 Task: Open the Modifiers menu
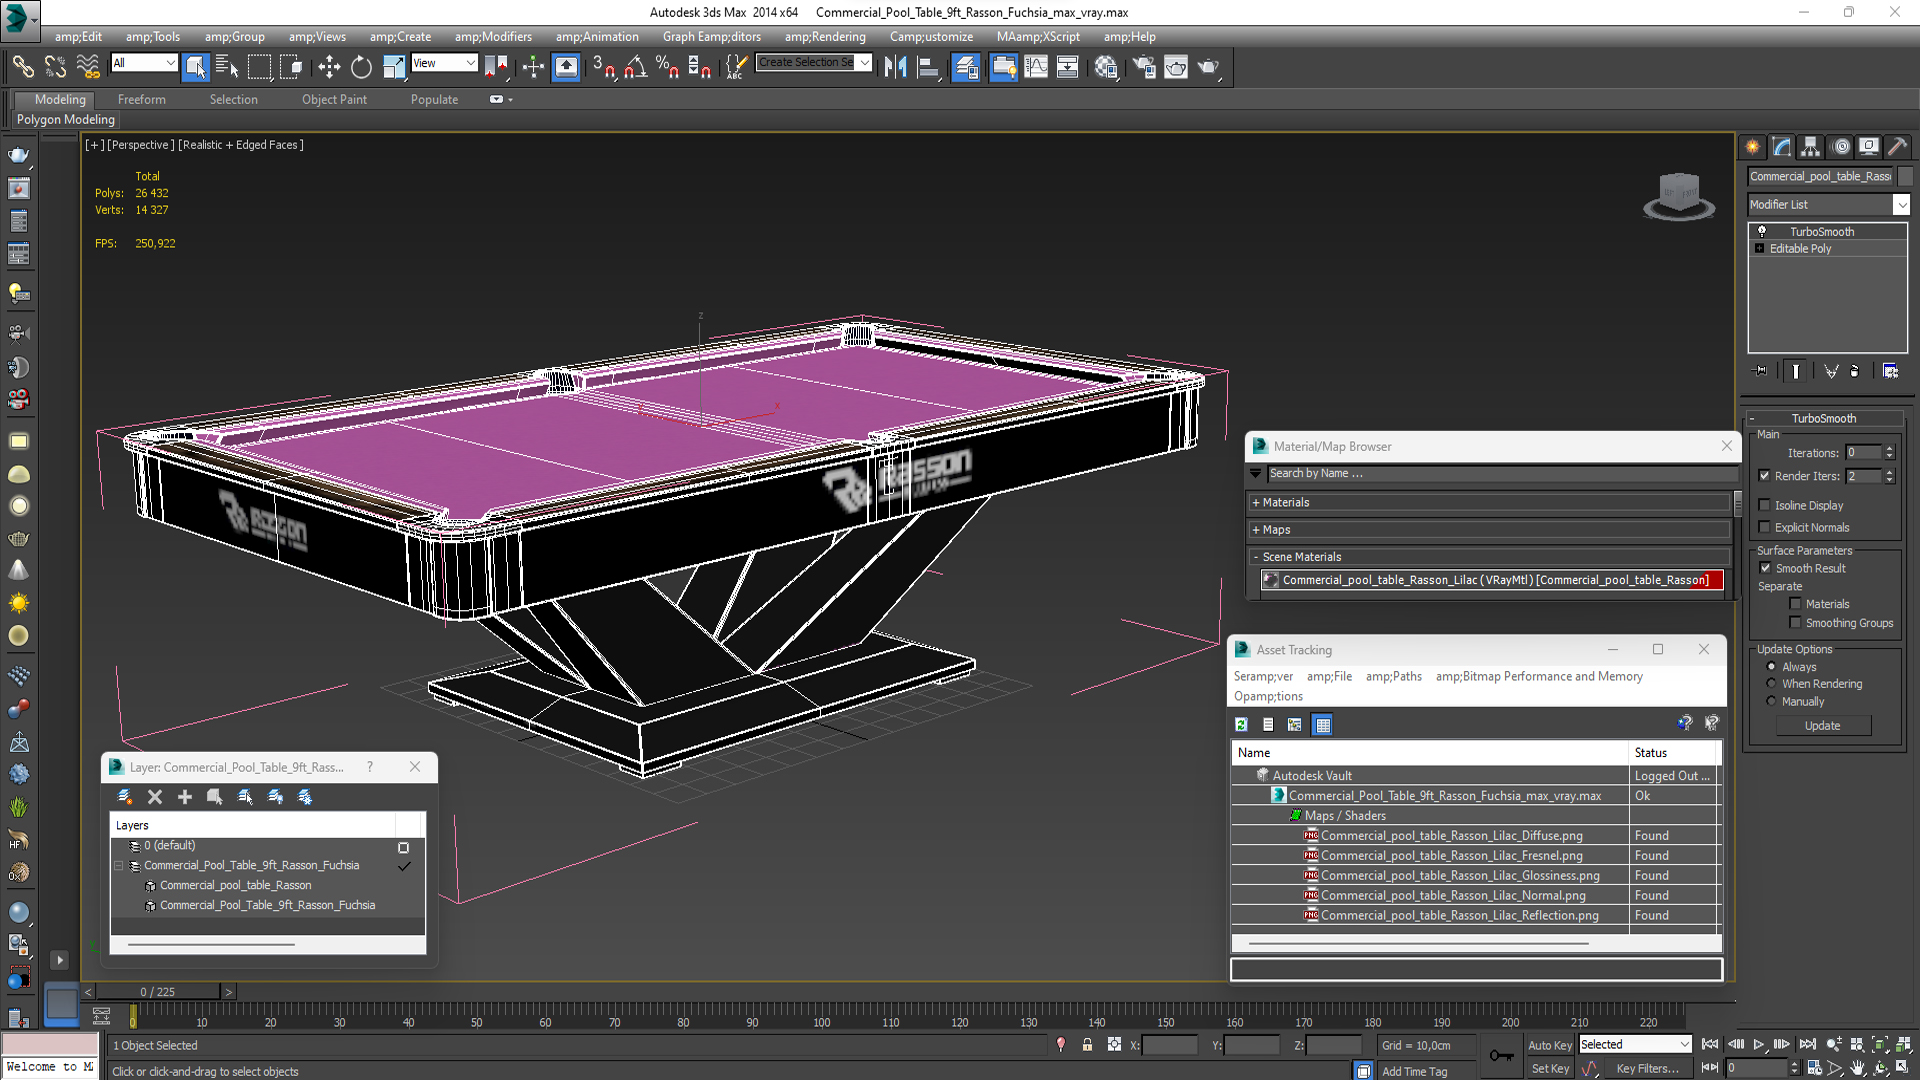493,37
